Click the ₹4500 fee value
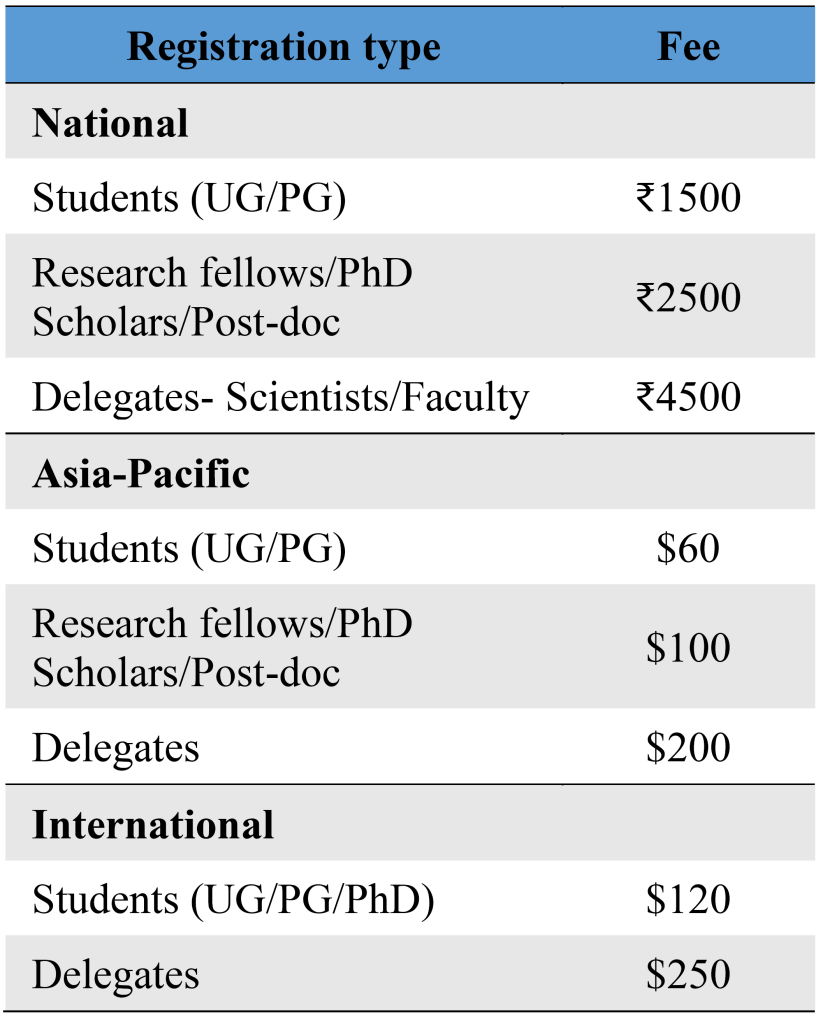Viewport: 823px width, 1024px height. click(688, 396)
